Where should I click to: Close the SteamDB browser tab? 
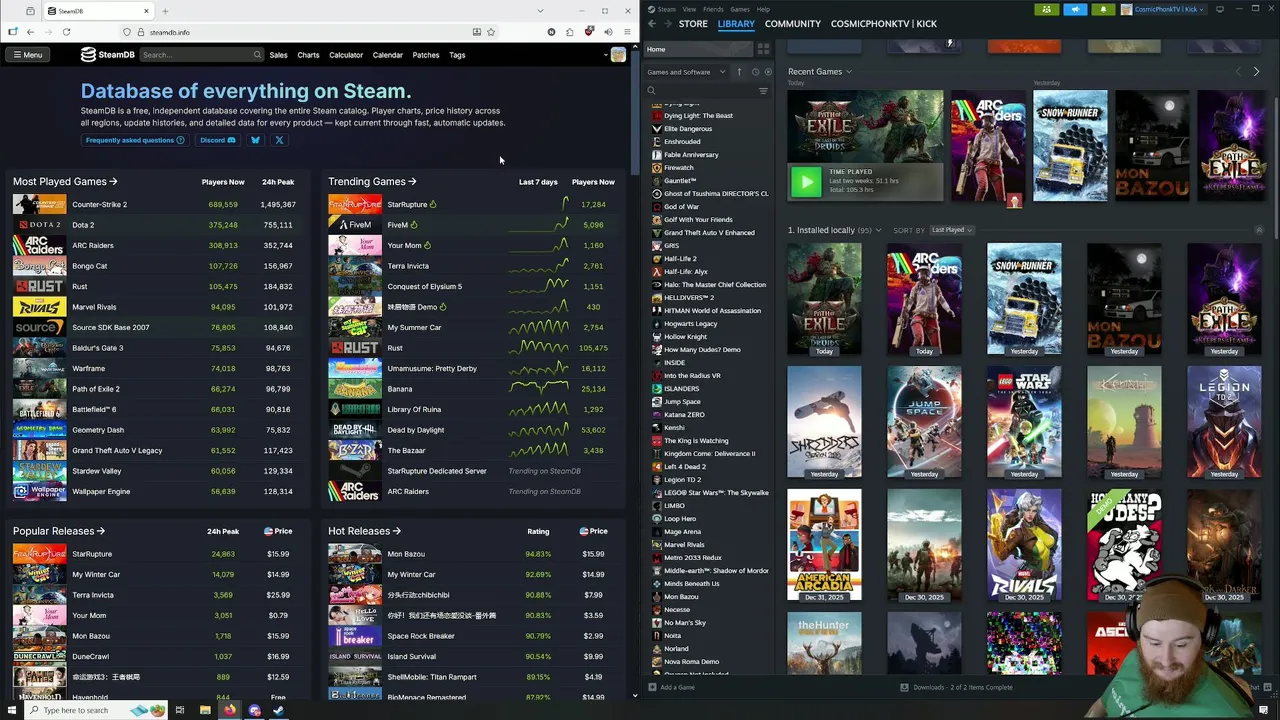pos(145,11)
